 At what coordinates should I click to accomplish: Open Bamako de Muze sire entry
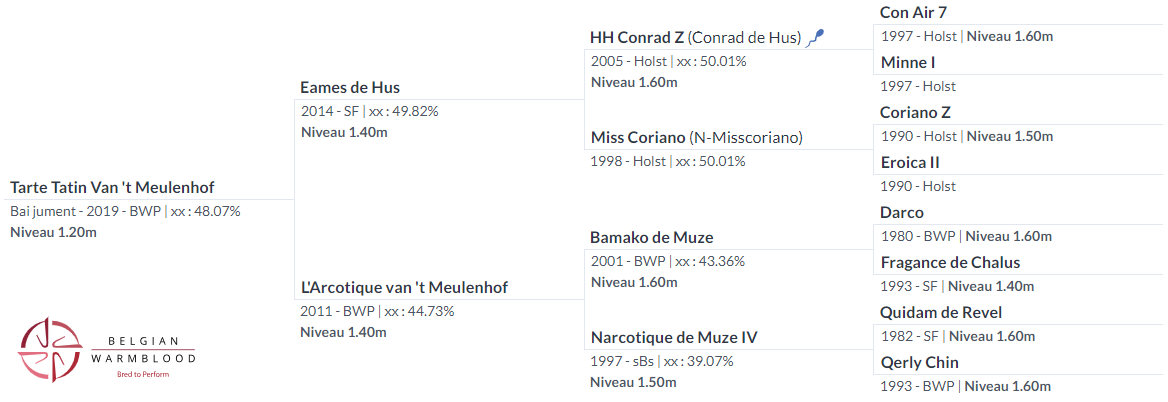(x=652, y=238)
